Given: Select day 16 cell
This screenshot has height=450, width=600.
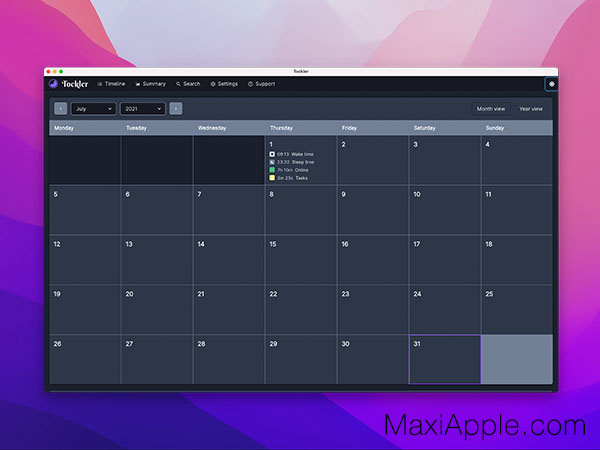Looking at the screenshot, I should click(372, 260).
